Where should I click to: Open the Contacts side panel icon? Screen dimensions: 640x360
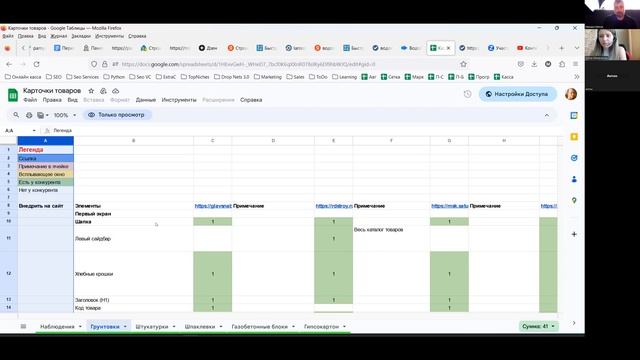tap(574, 179)
